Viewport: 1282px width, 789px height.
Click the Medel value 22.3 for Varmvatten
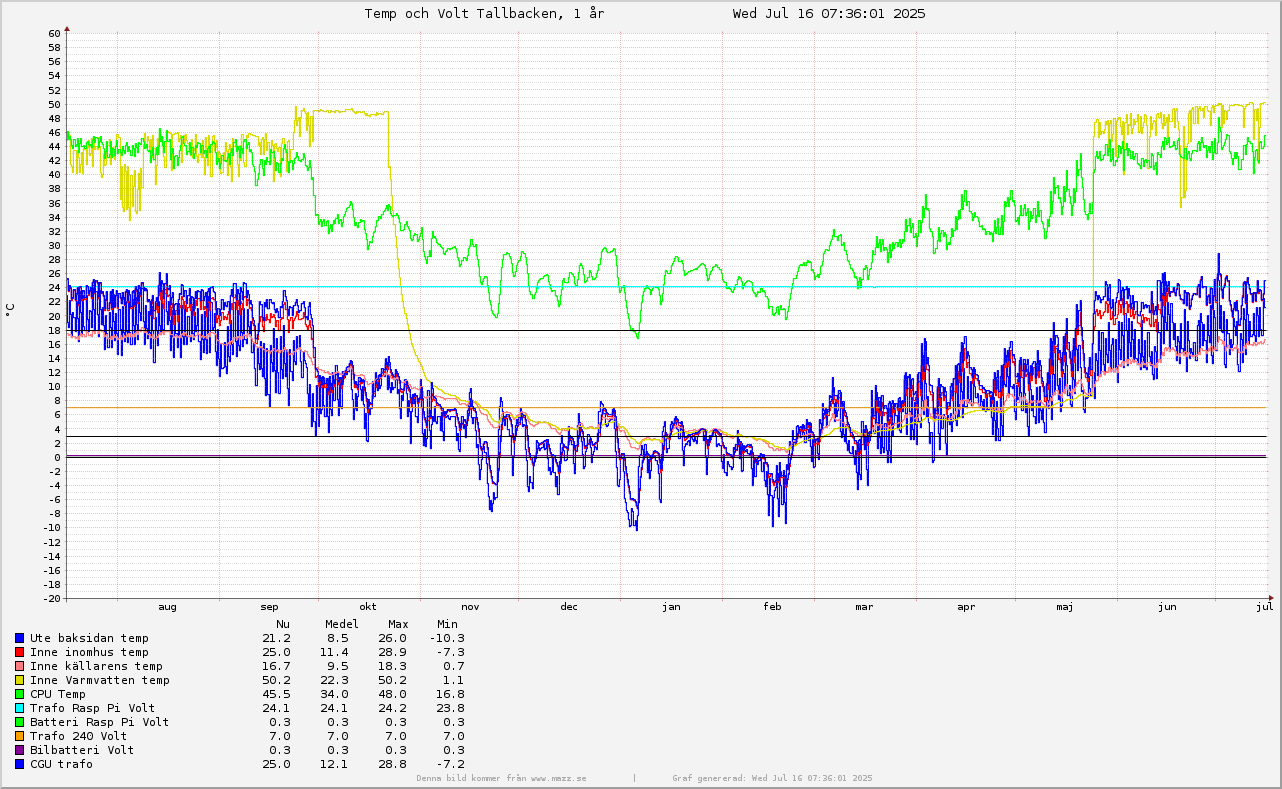(x=334, y=680)
